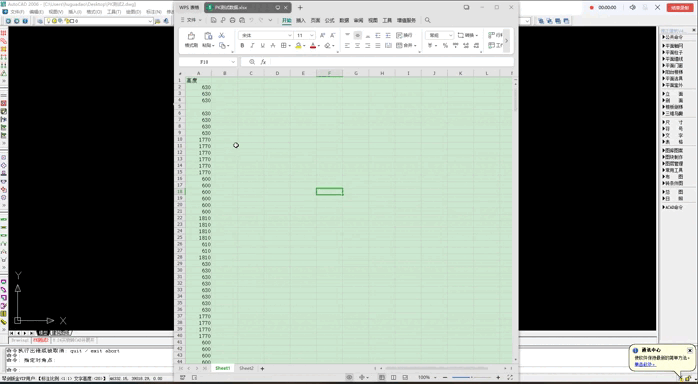Select cell A10 containing 1770
The image size is (698, 384).
(199, 140)
